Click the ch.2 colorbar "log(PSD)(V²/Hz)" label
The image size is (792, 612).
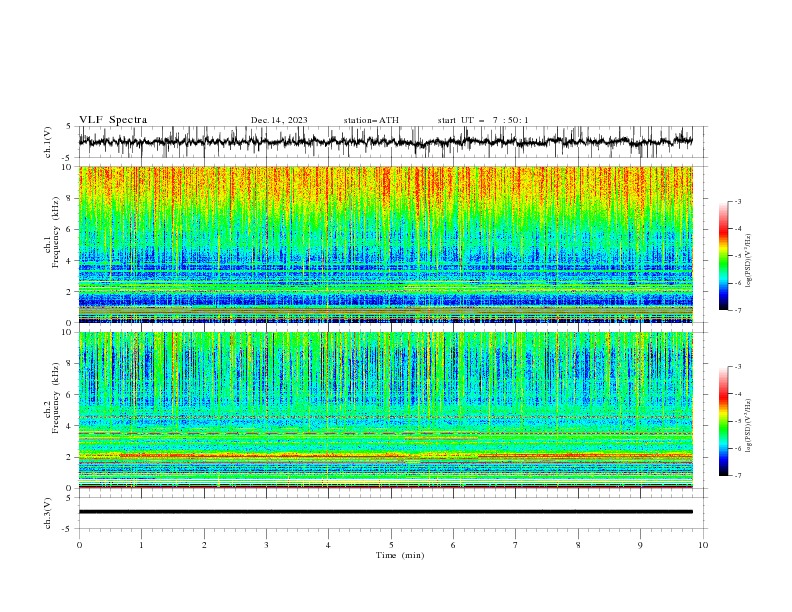[748, 425]
